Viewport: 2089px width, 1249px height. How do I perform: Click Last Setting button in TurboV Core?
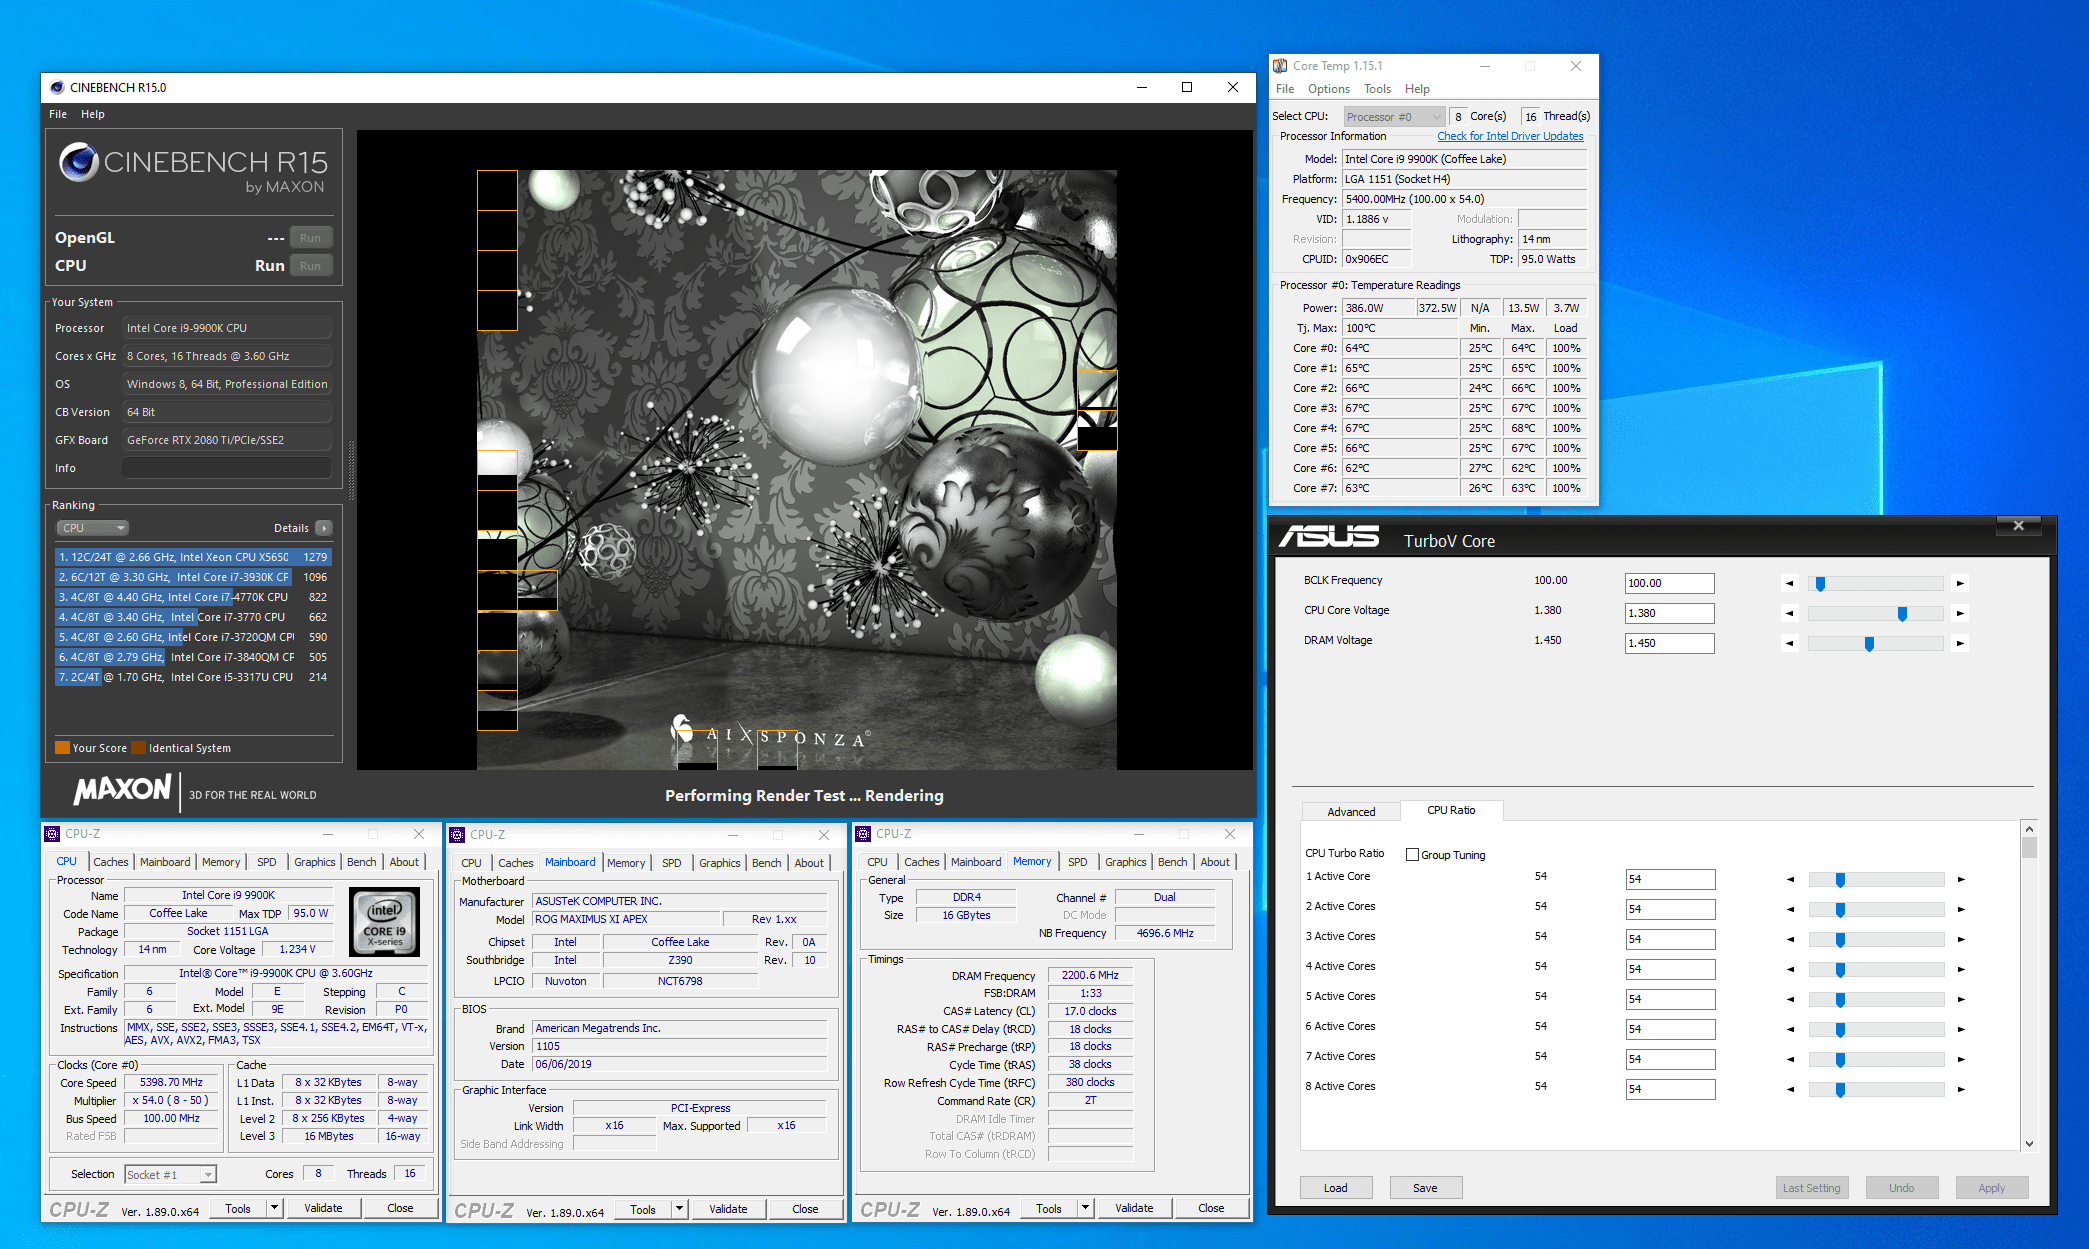(1812, 1188)
